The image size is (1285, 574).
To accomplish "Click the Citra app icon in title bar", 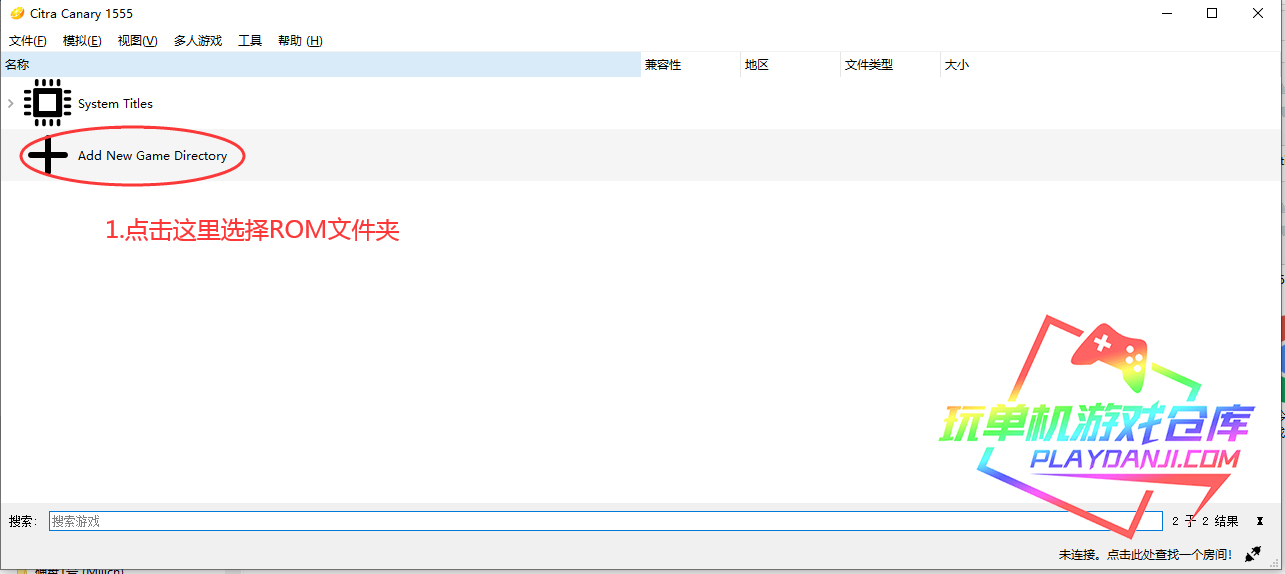I will (17, 14).
